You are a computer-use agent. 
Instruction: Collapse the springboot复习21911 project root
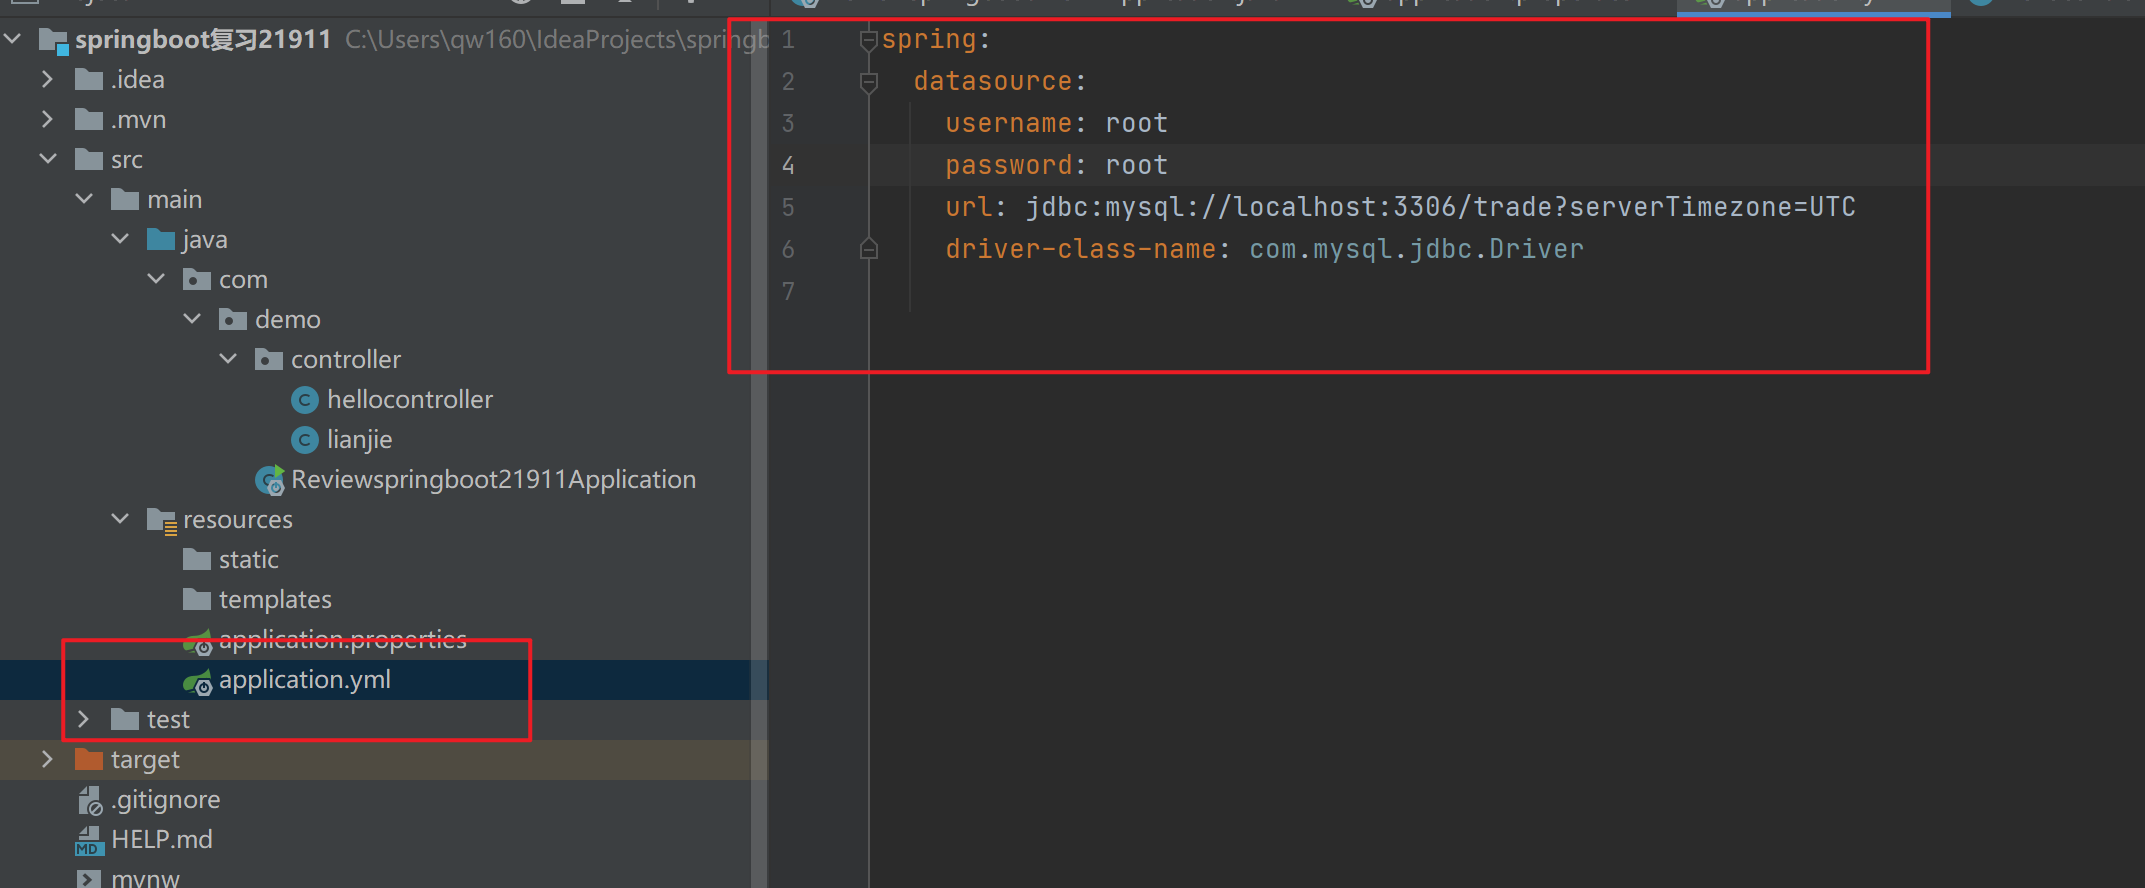13,40
